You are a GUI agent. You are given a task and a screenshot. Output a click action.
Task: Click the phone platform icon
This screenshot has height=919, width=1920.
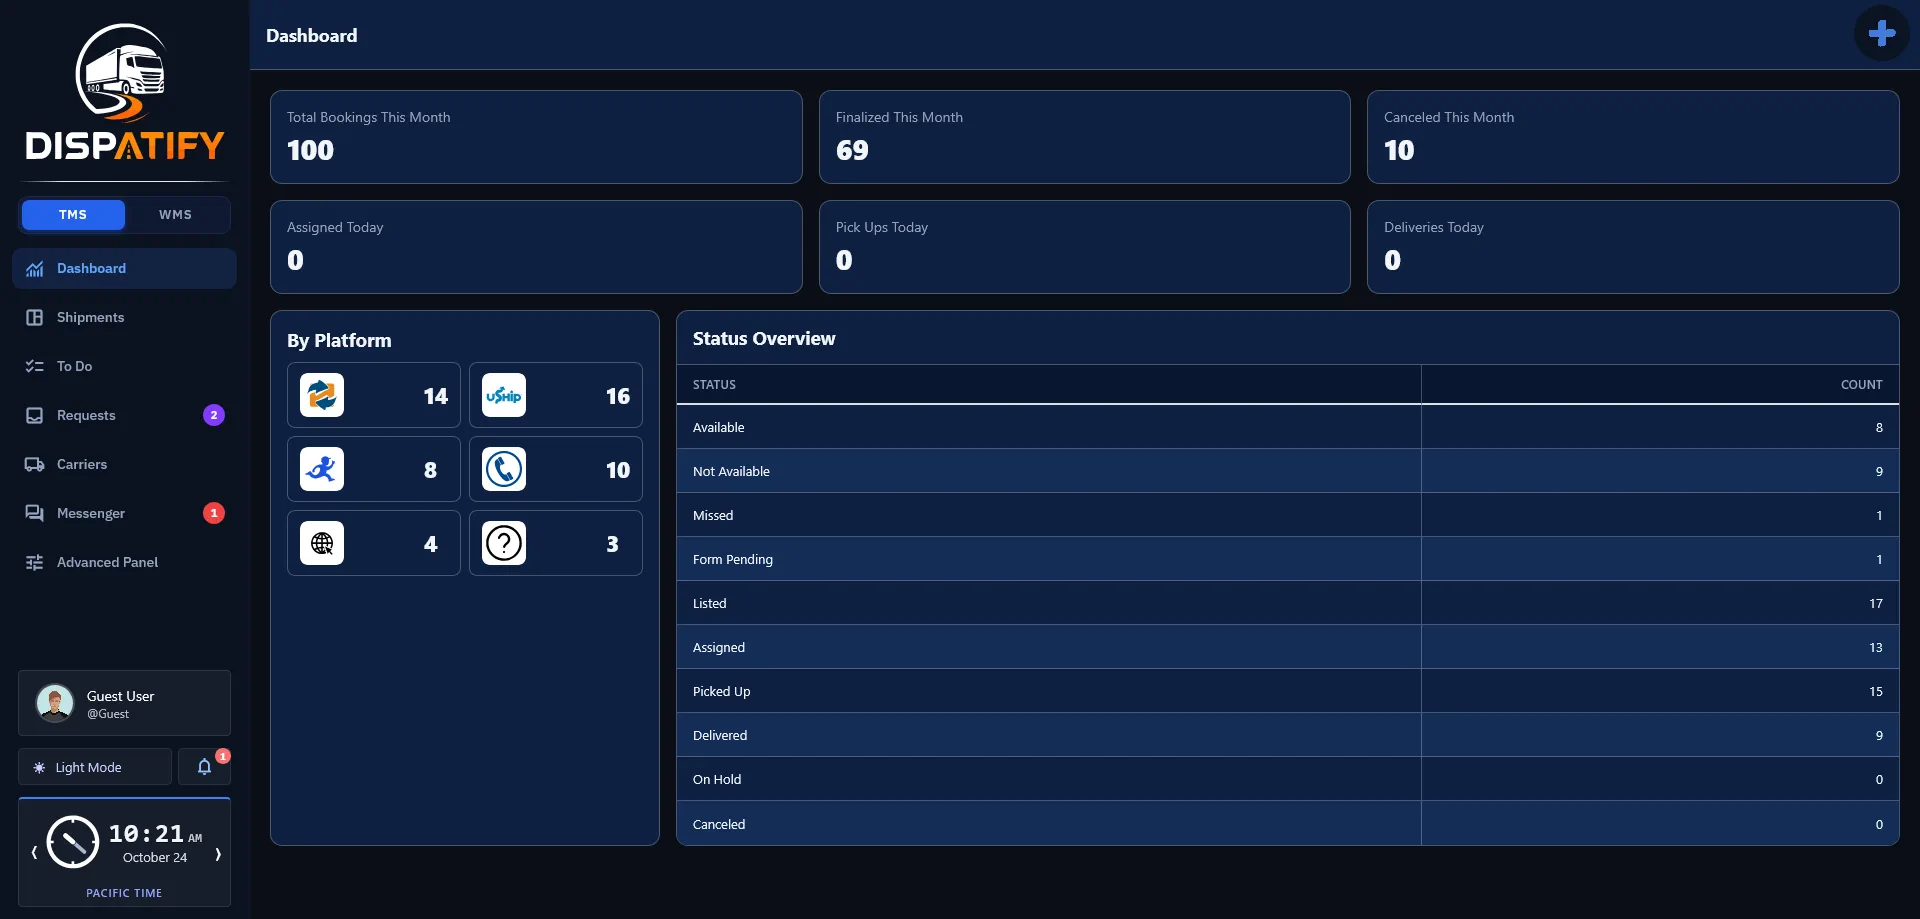(x=504, y=469)
